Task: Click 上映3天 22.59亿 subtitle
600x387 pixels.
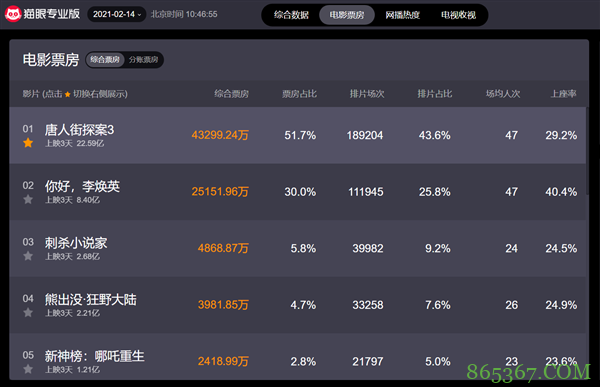Action: 75,144
